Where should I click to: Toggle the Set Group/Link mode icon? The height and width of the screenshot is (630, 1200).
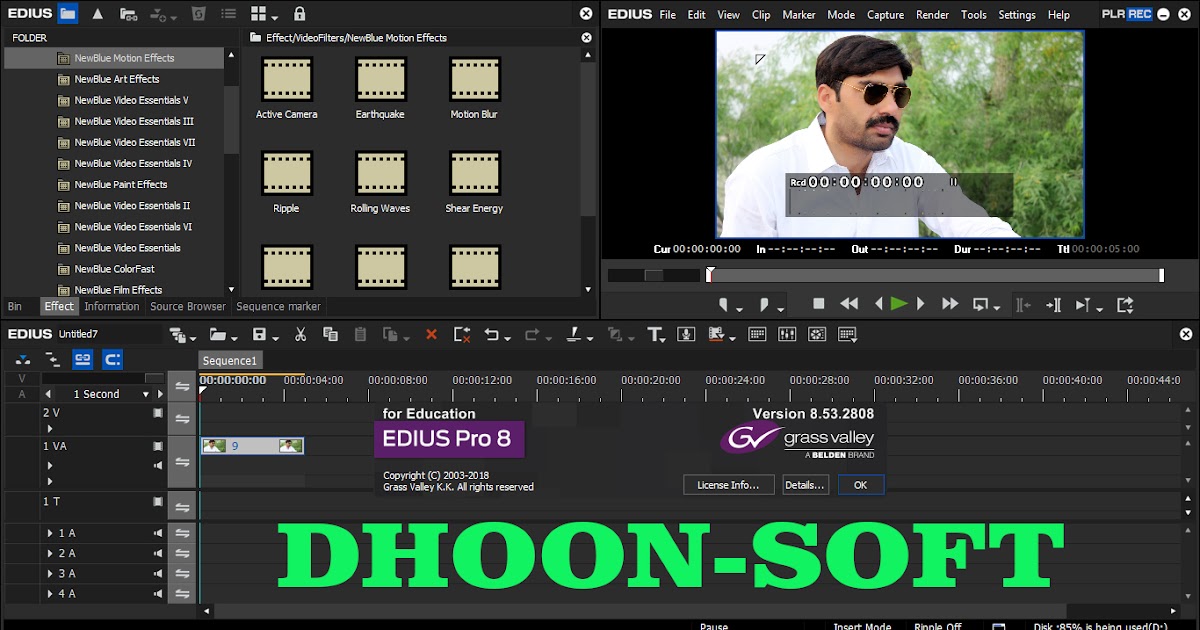(x=82, y=359)
